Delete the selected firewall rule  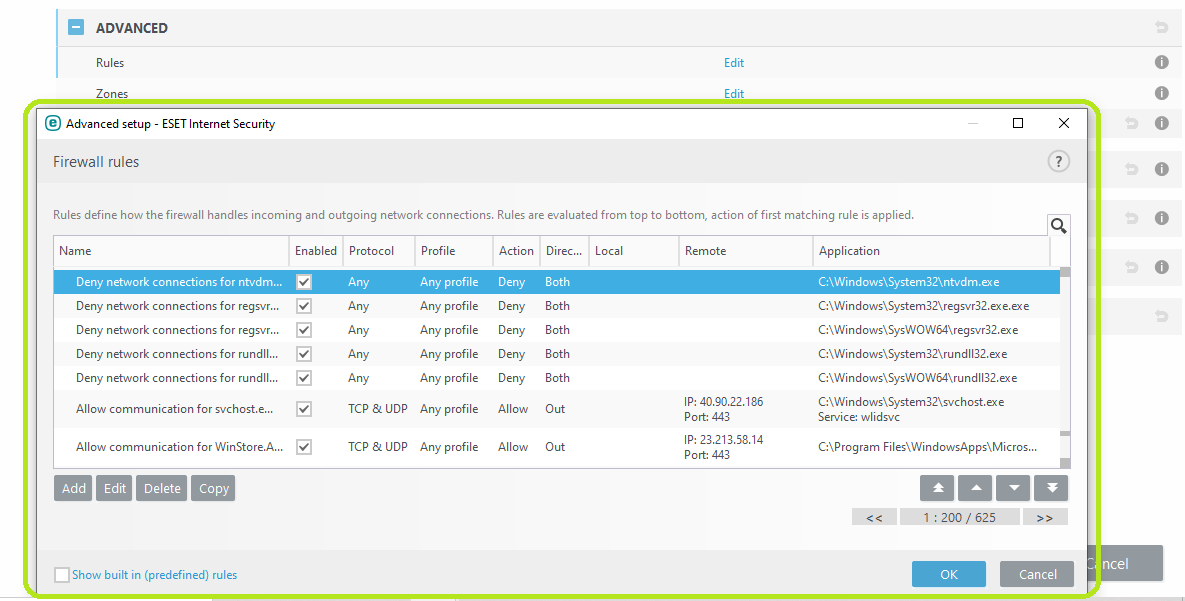[162, 488]
